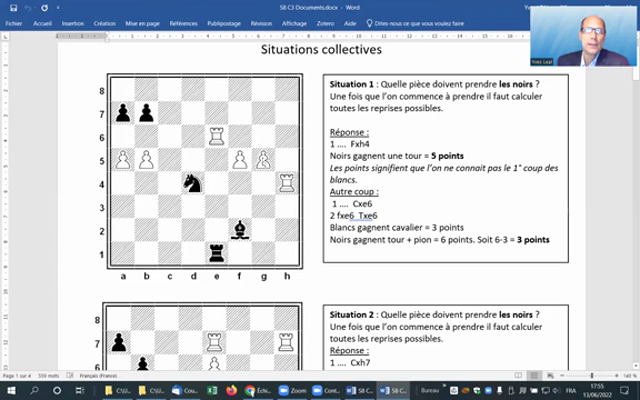The width and height of the screenshot is (640, 400).
Task: Open the Fichier menu
Action: (14, 21)
